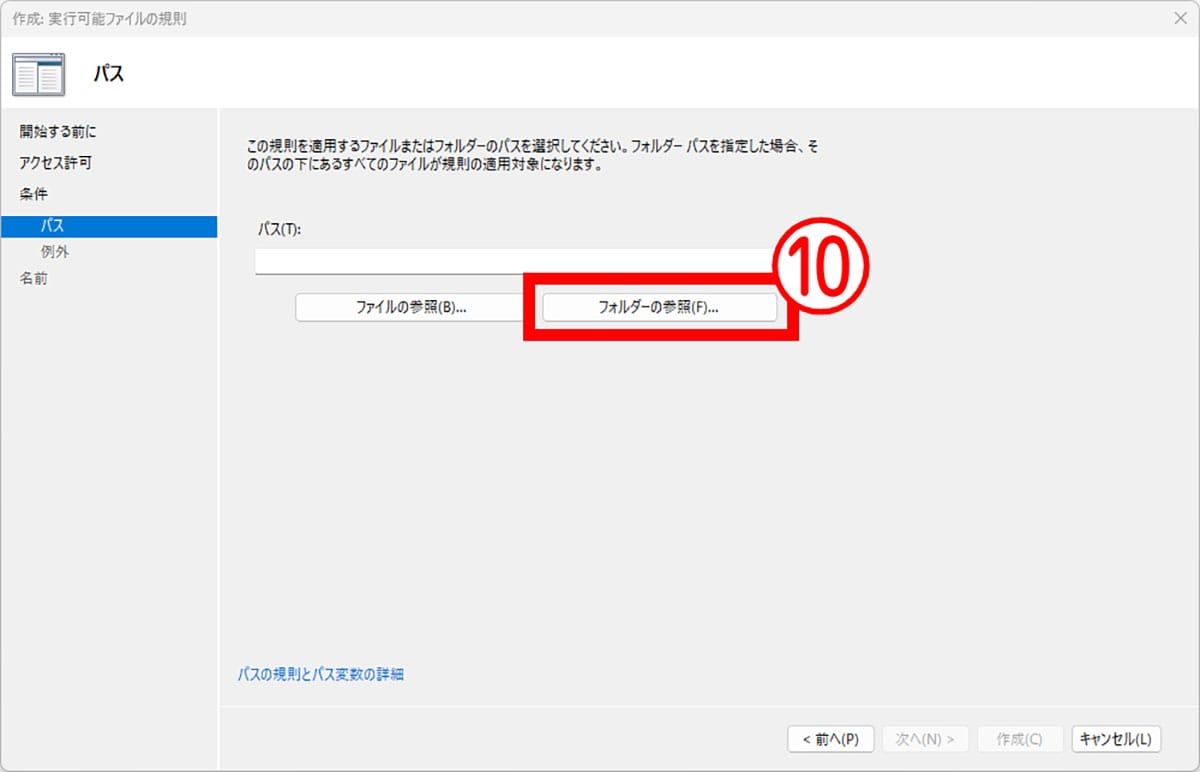This screenshot has width=1200, height=772.
Task: Open the フォルダーの参照(F)... browse dialog
Action: tap(659, 308)
